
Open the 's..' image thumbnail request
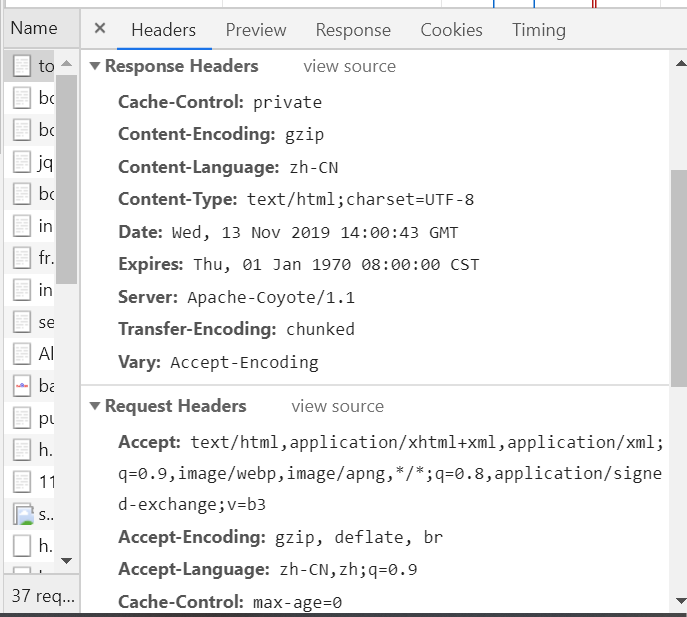[22, 514]
